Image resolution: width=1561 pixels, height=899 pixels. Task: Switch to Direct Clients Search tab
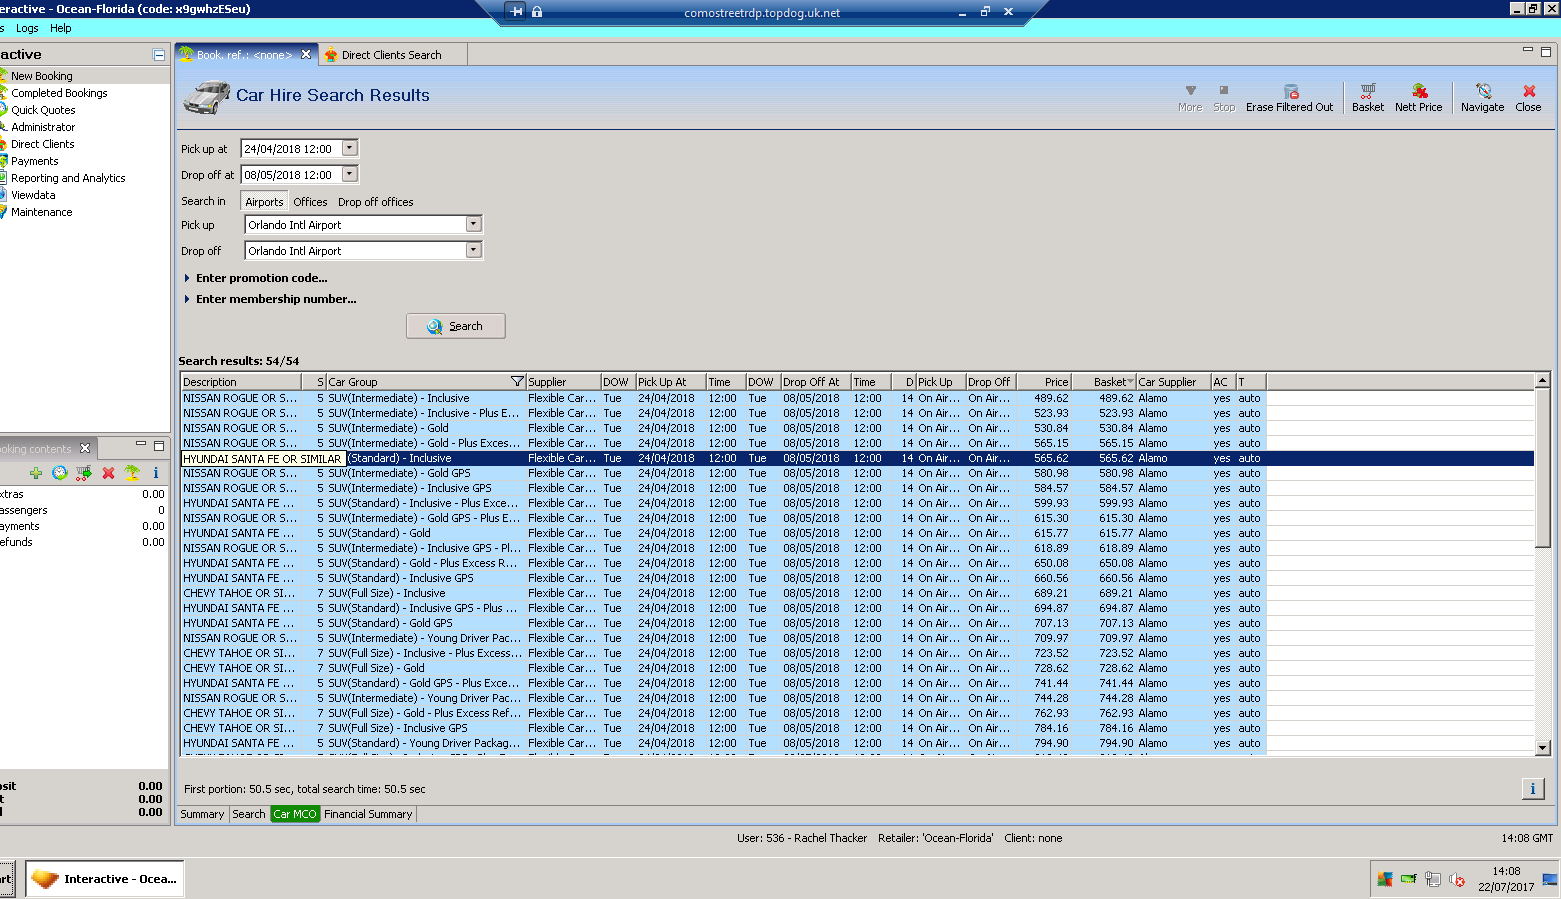[x=390, y=55]
